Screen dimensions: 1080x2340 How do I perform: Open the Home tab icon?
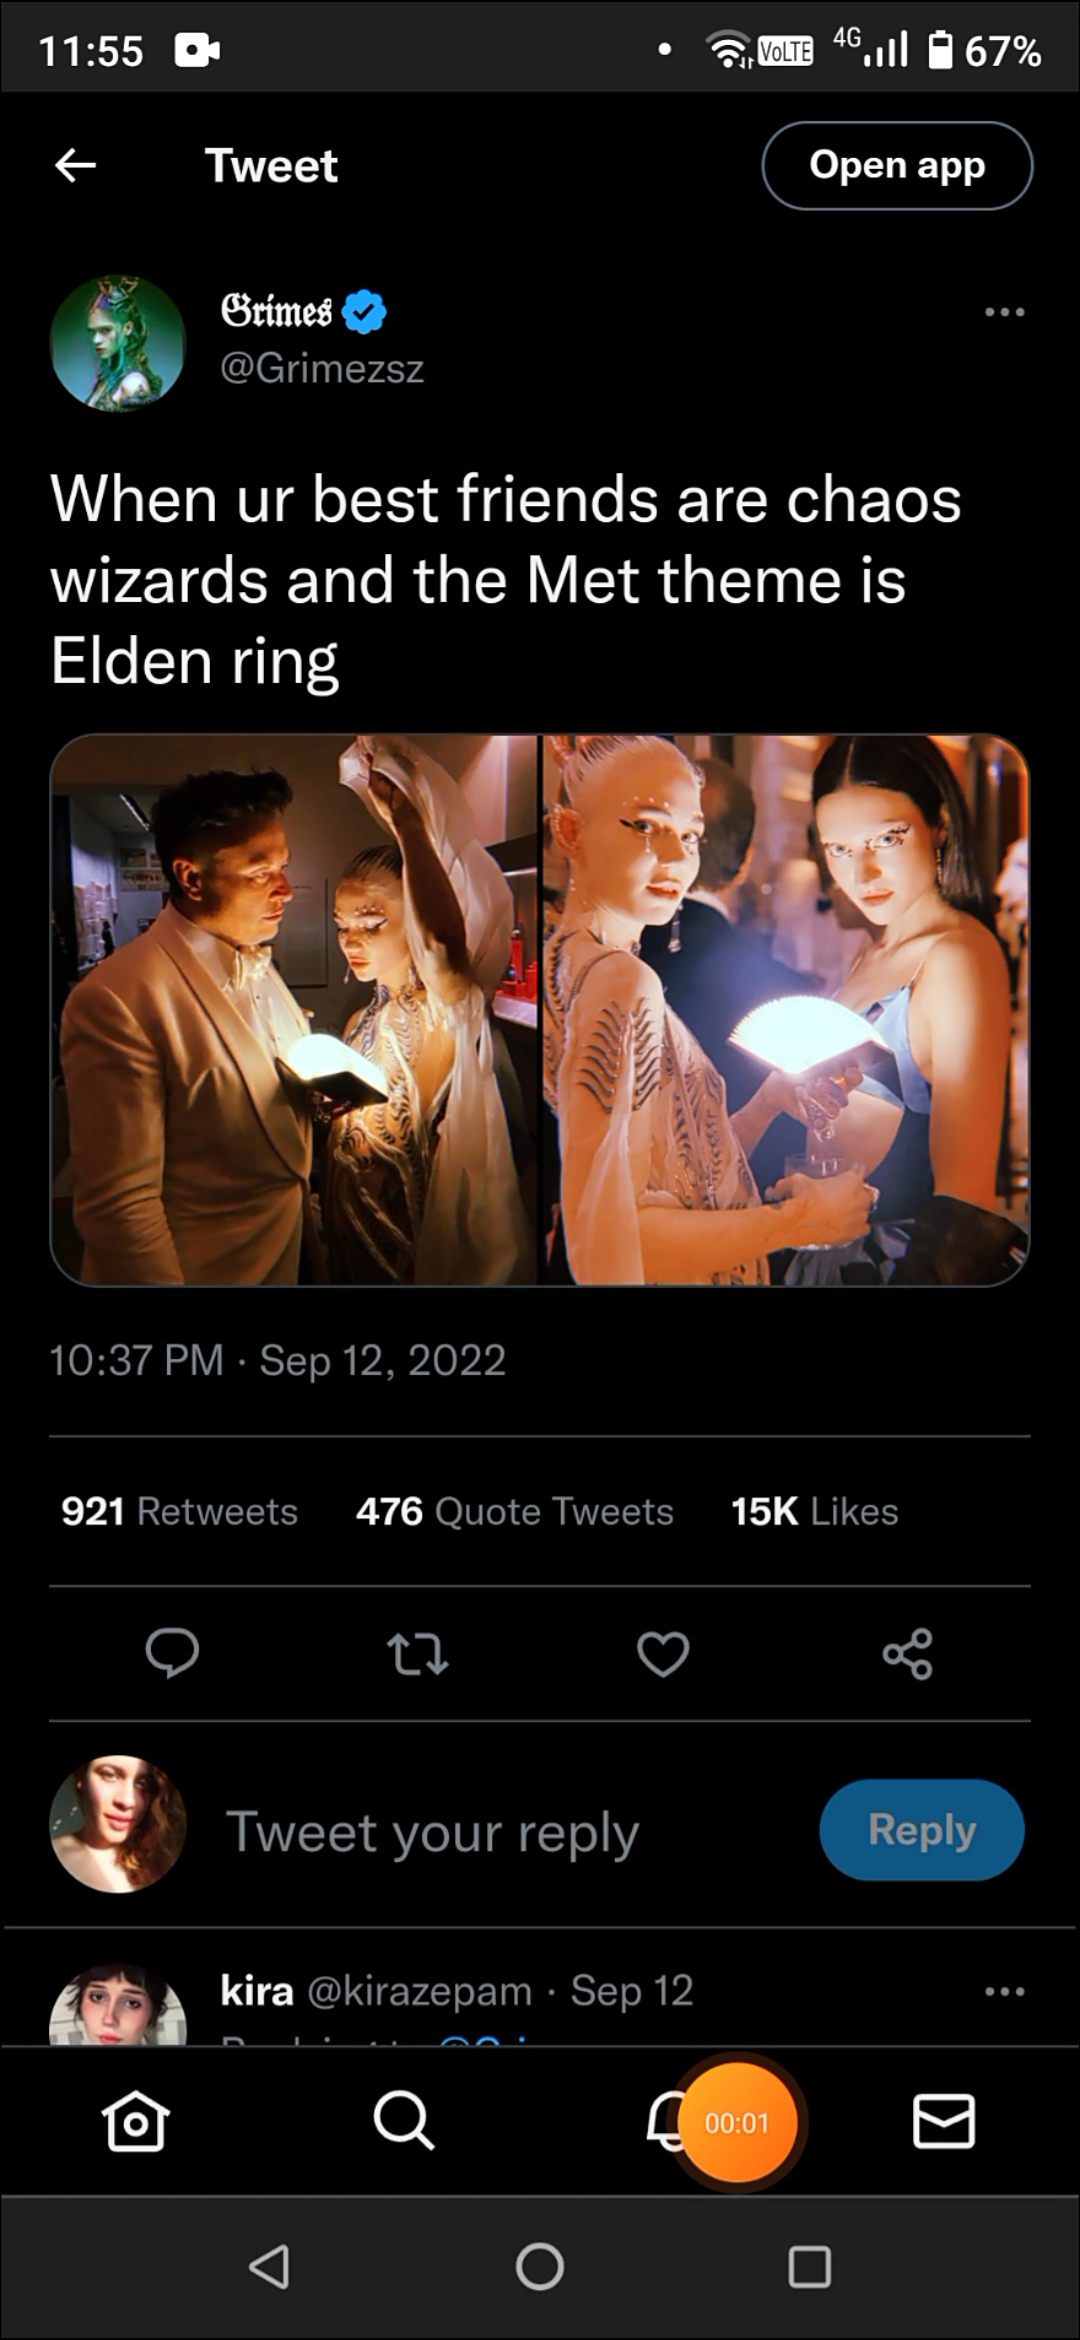point(135,2121)
